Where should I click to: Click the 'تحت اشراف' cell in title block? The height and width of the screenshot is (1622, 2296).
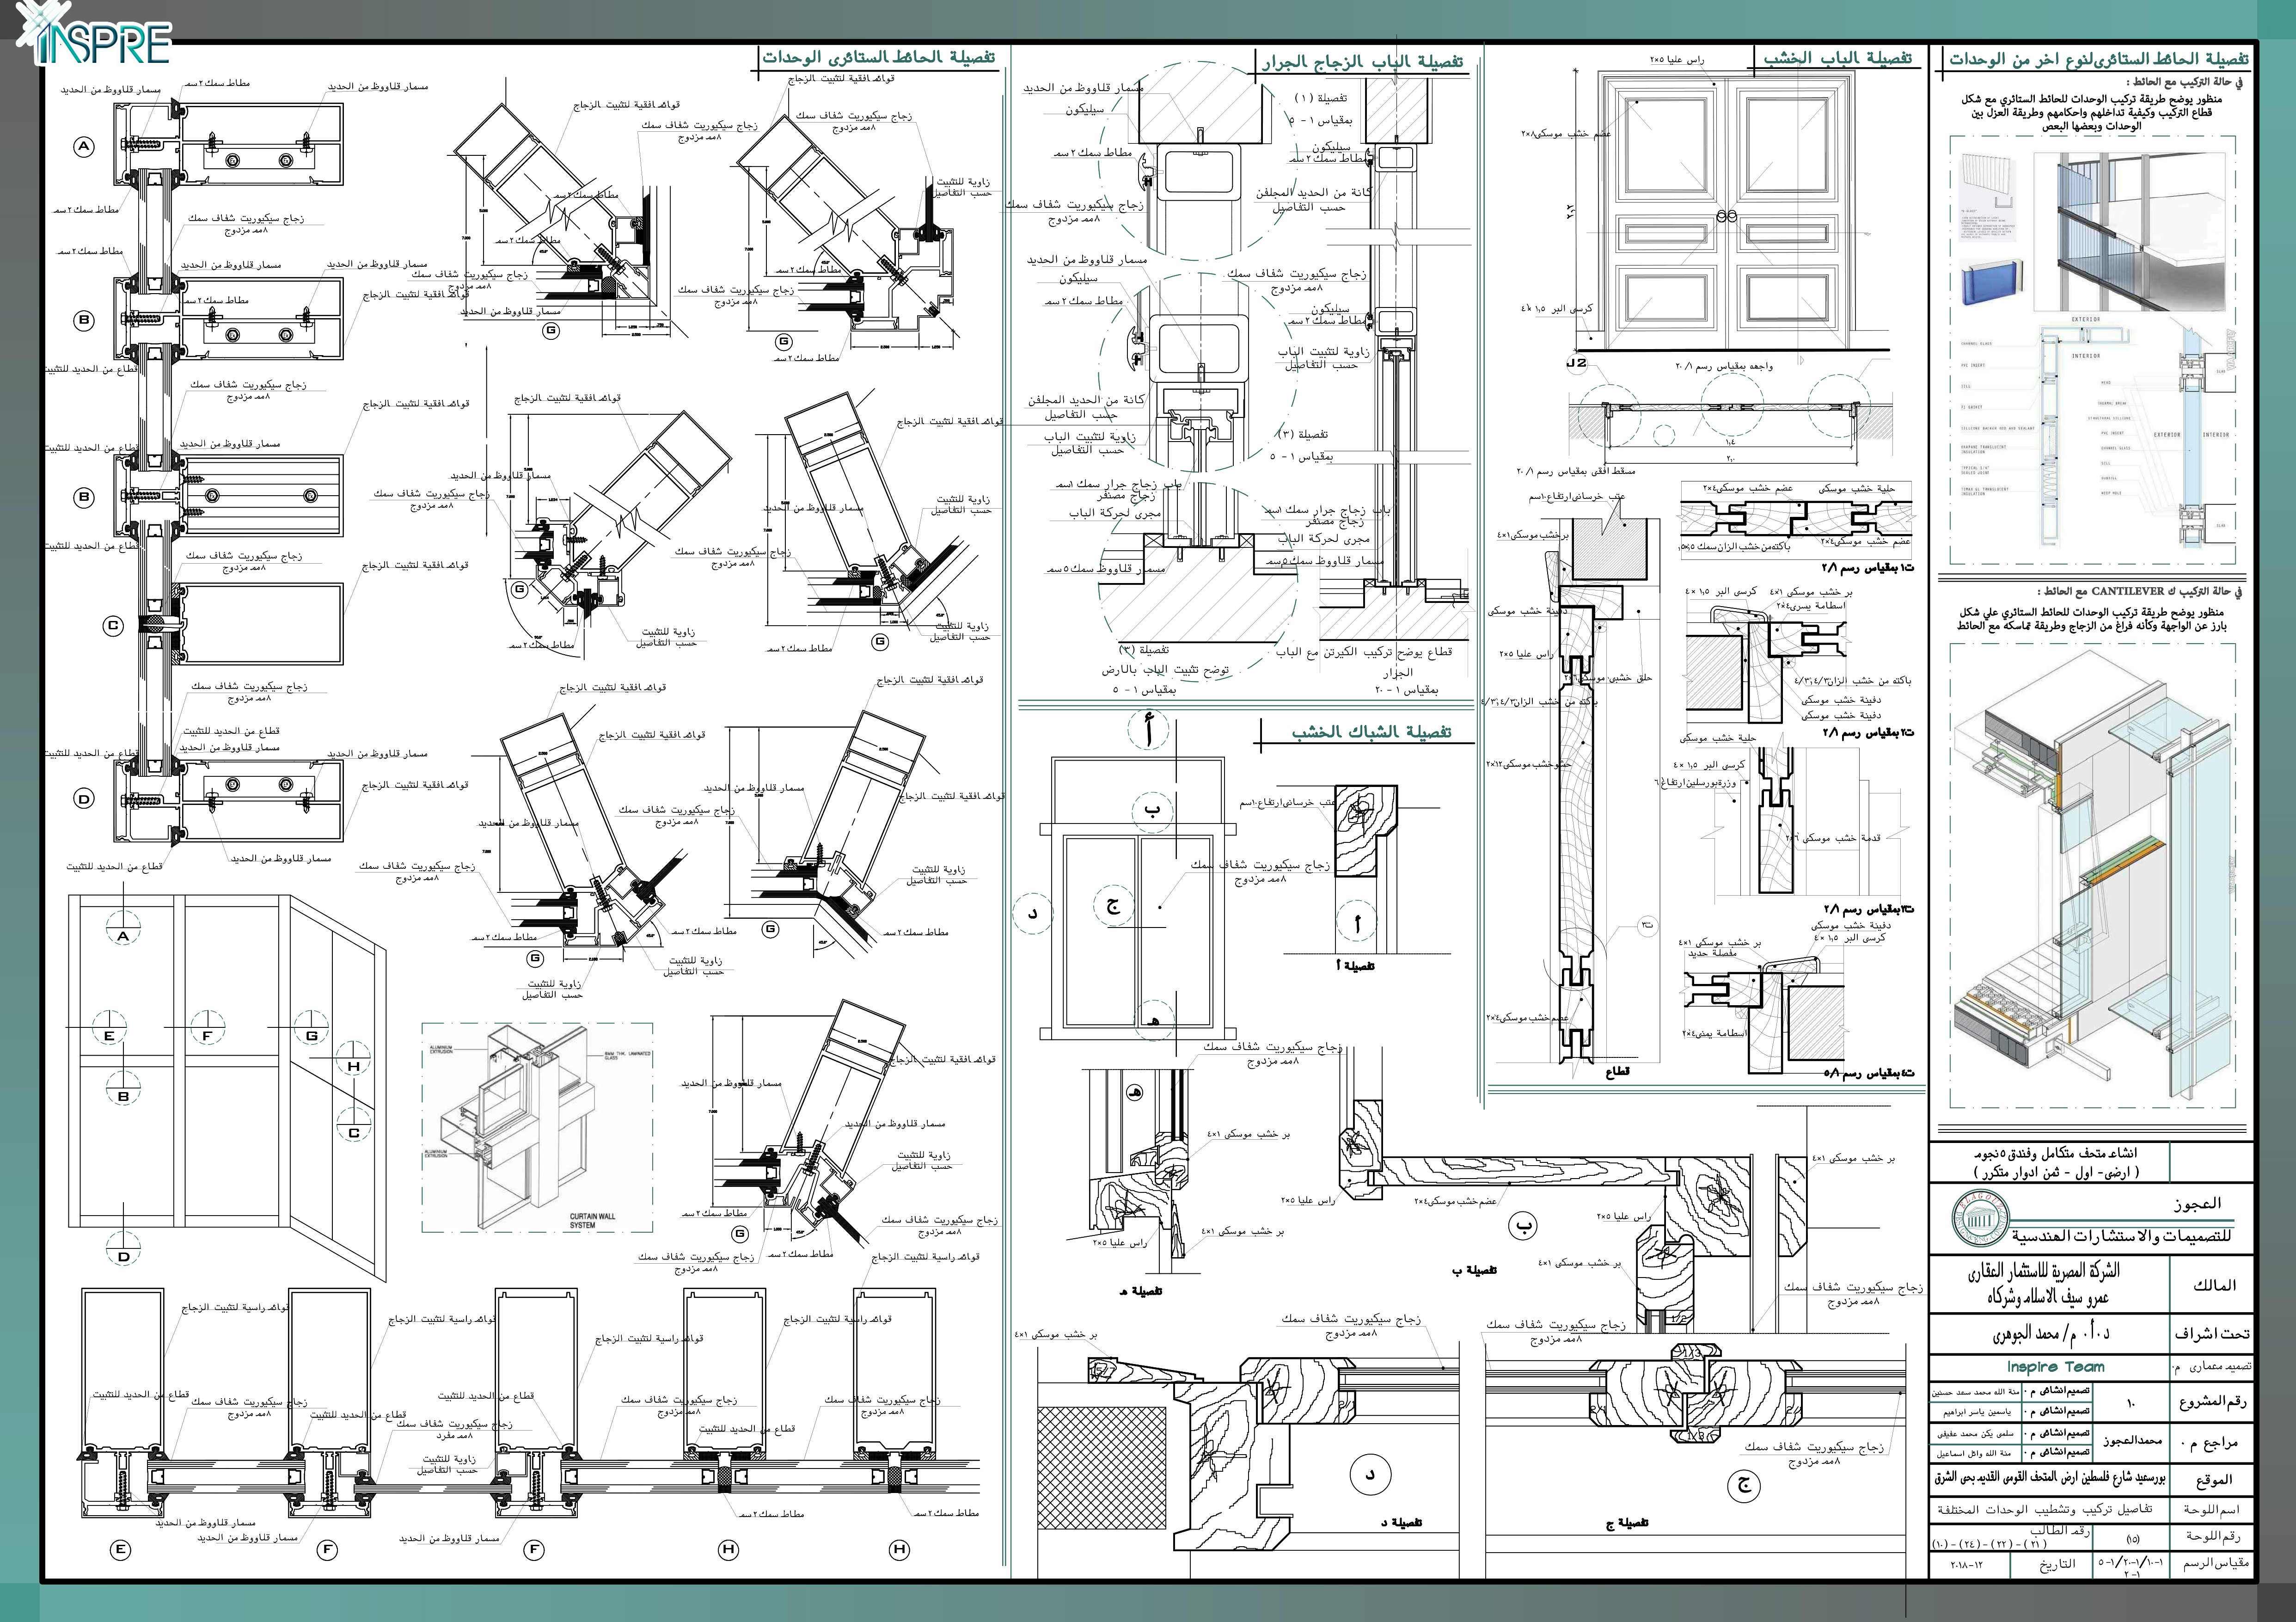click(2212, 1334)
